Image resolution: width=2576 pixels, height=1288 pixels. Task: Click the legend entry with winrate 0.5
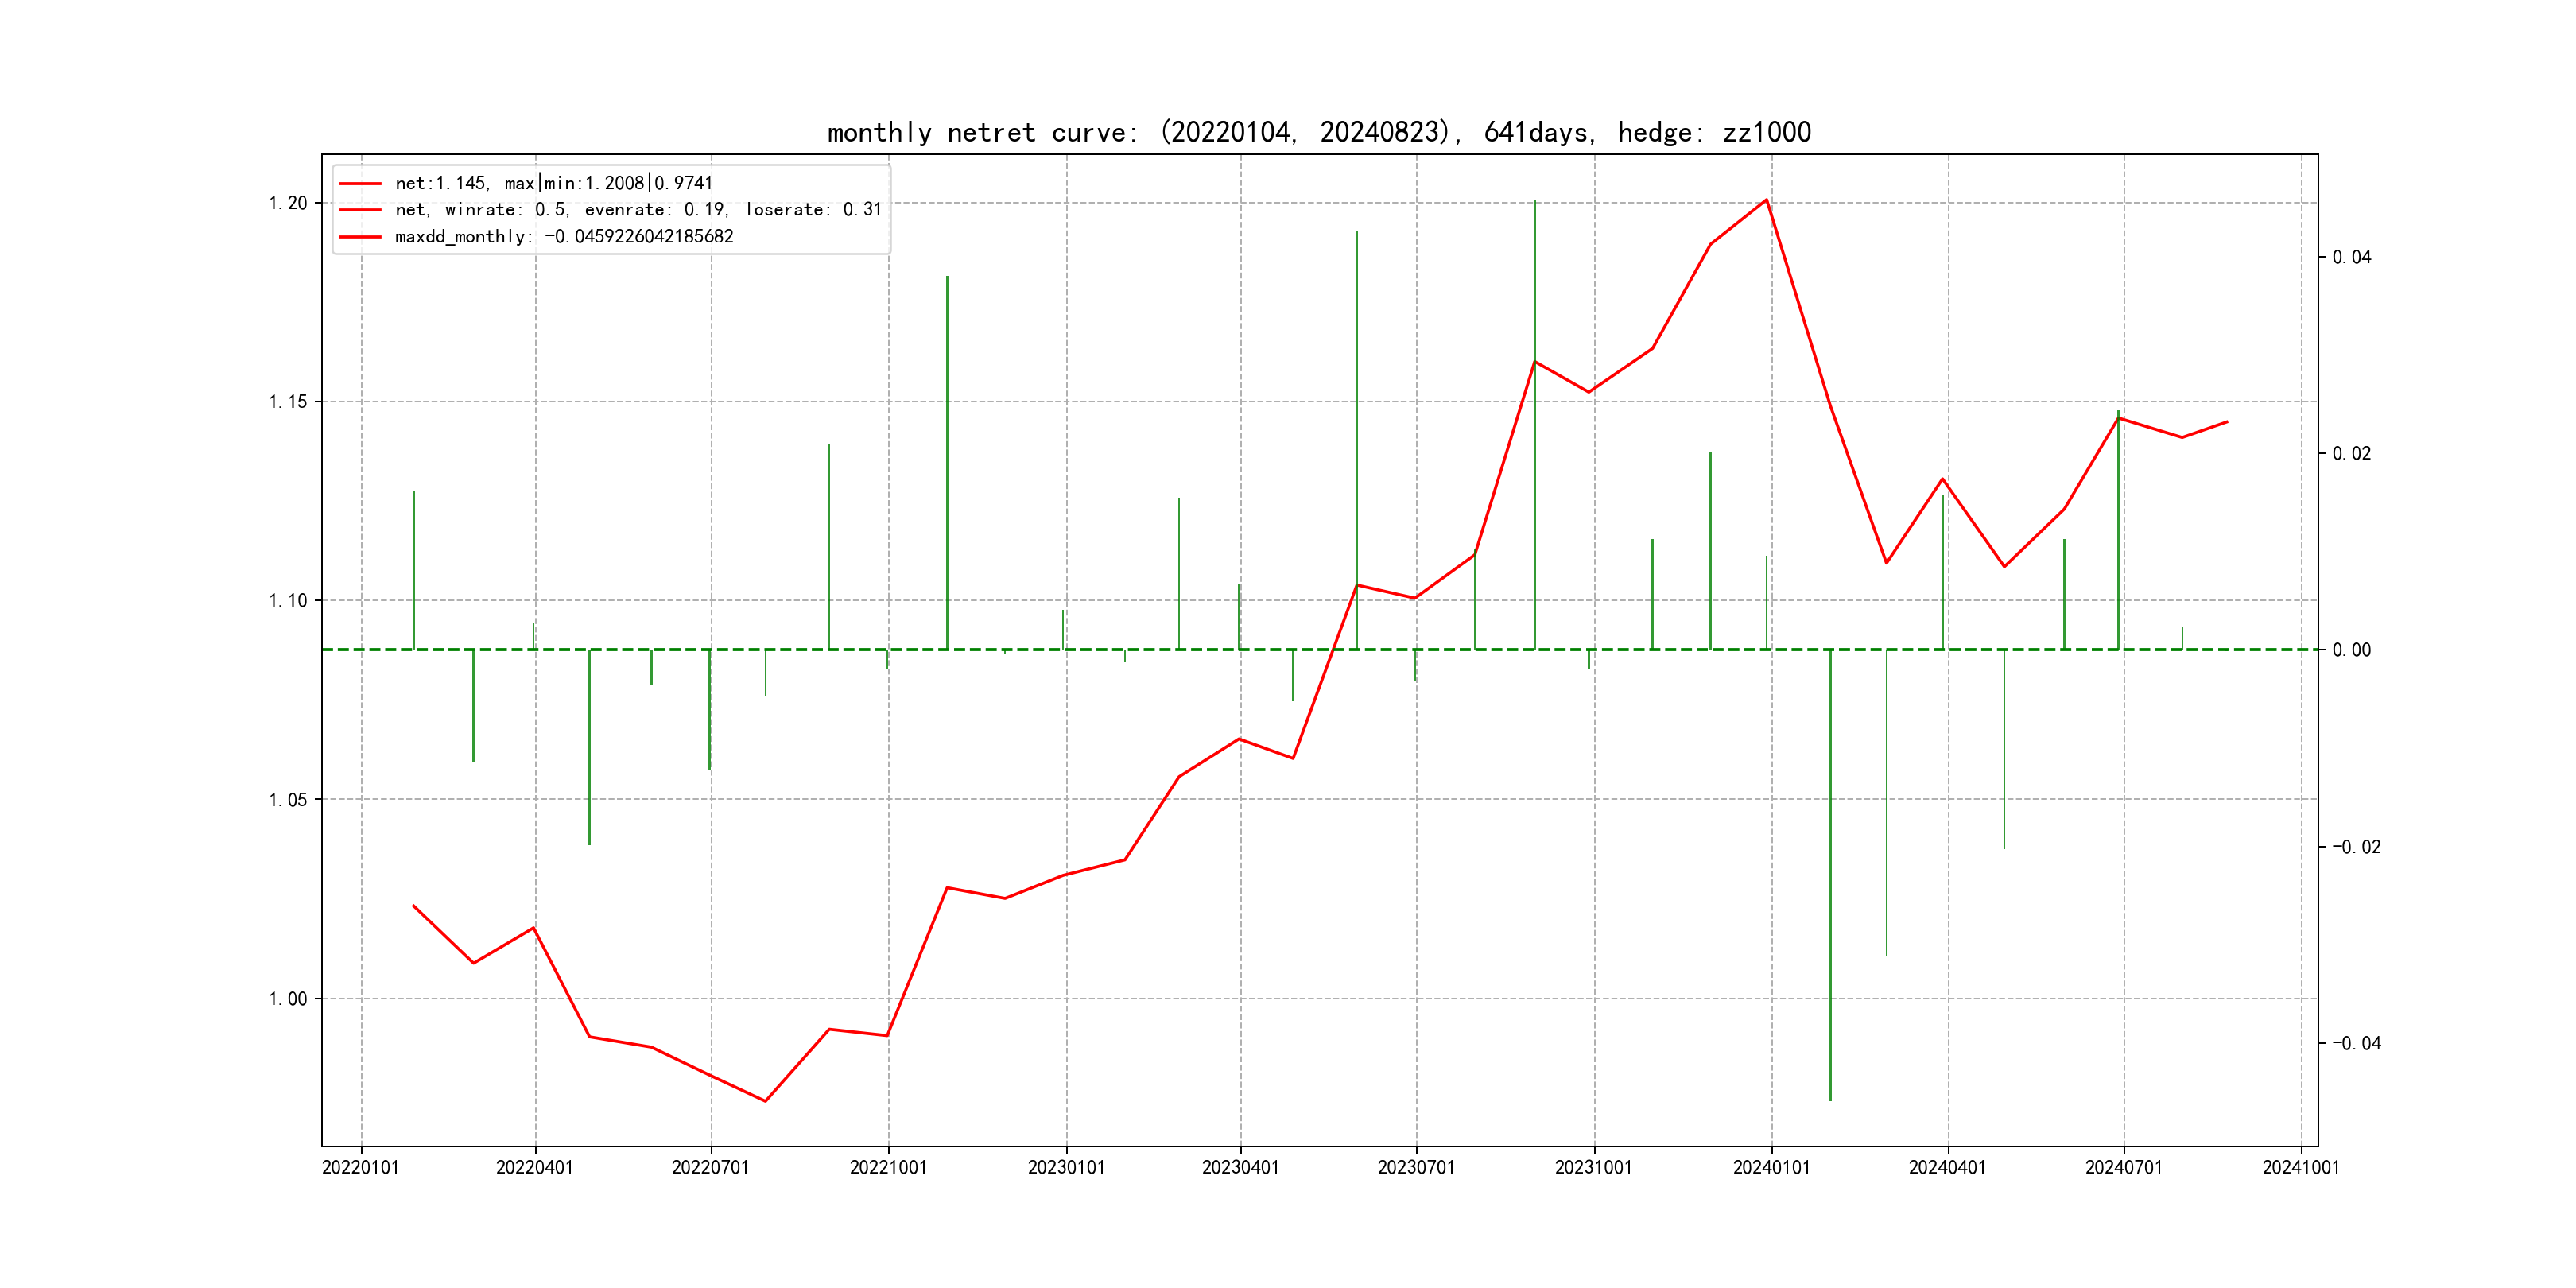pyautogui.click(x=638, y=210)
